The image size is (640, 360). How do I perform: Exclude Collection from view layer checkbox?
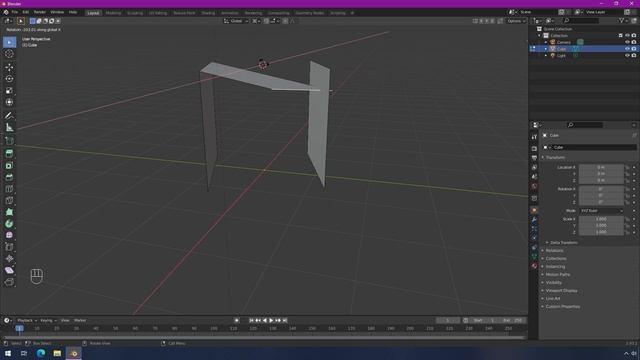point(620,36)
